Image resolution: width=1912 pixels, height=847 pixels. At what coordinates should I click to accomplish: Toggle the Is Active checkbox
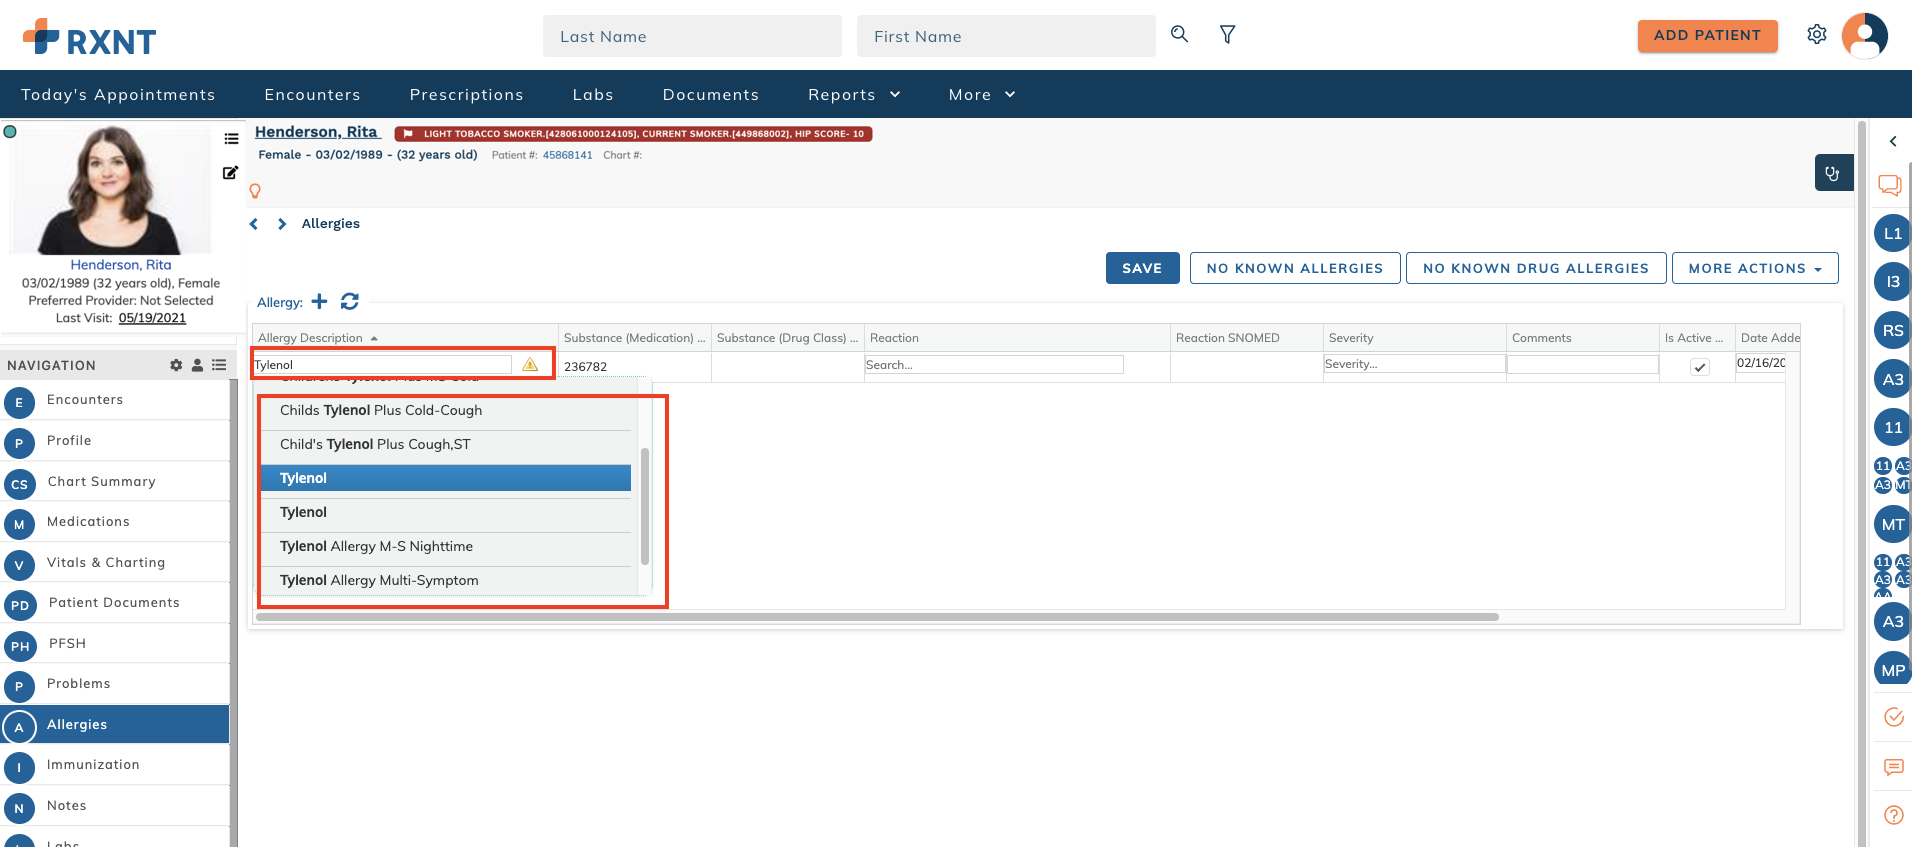click(x=1699, y=367)
